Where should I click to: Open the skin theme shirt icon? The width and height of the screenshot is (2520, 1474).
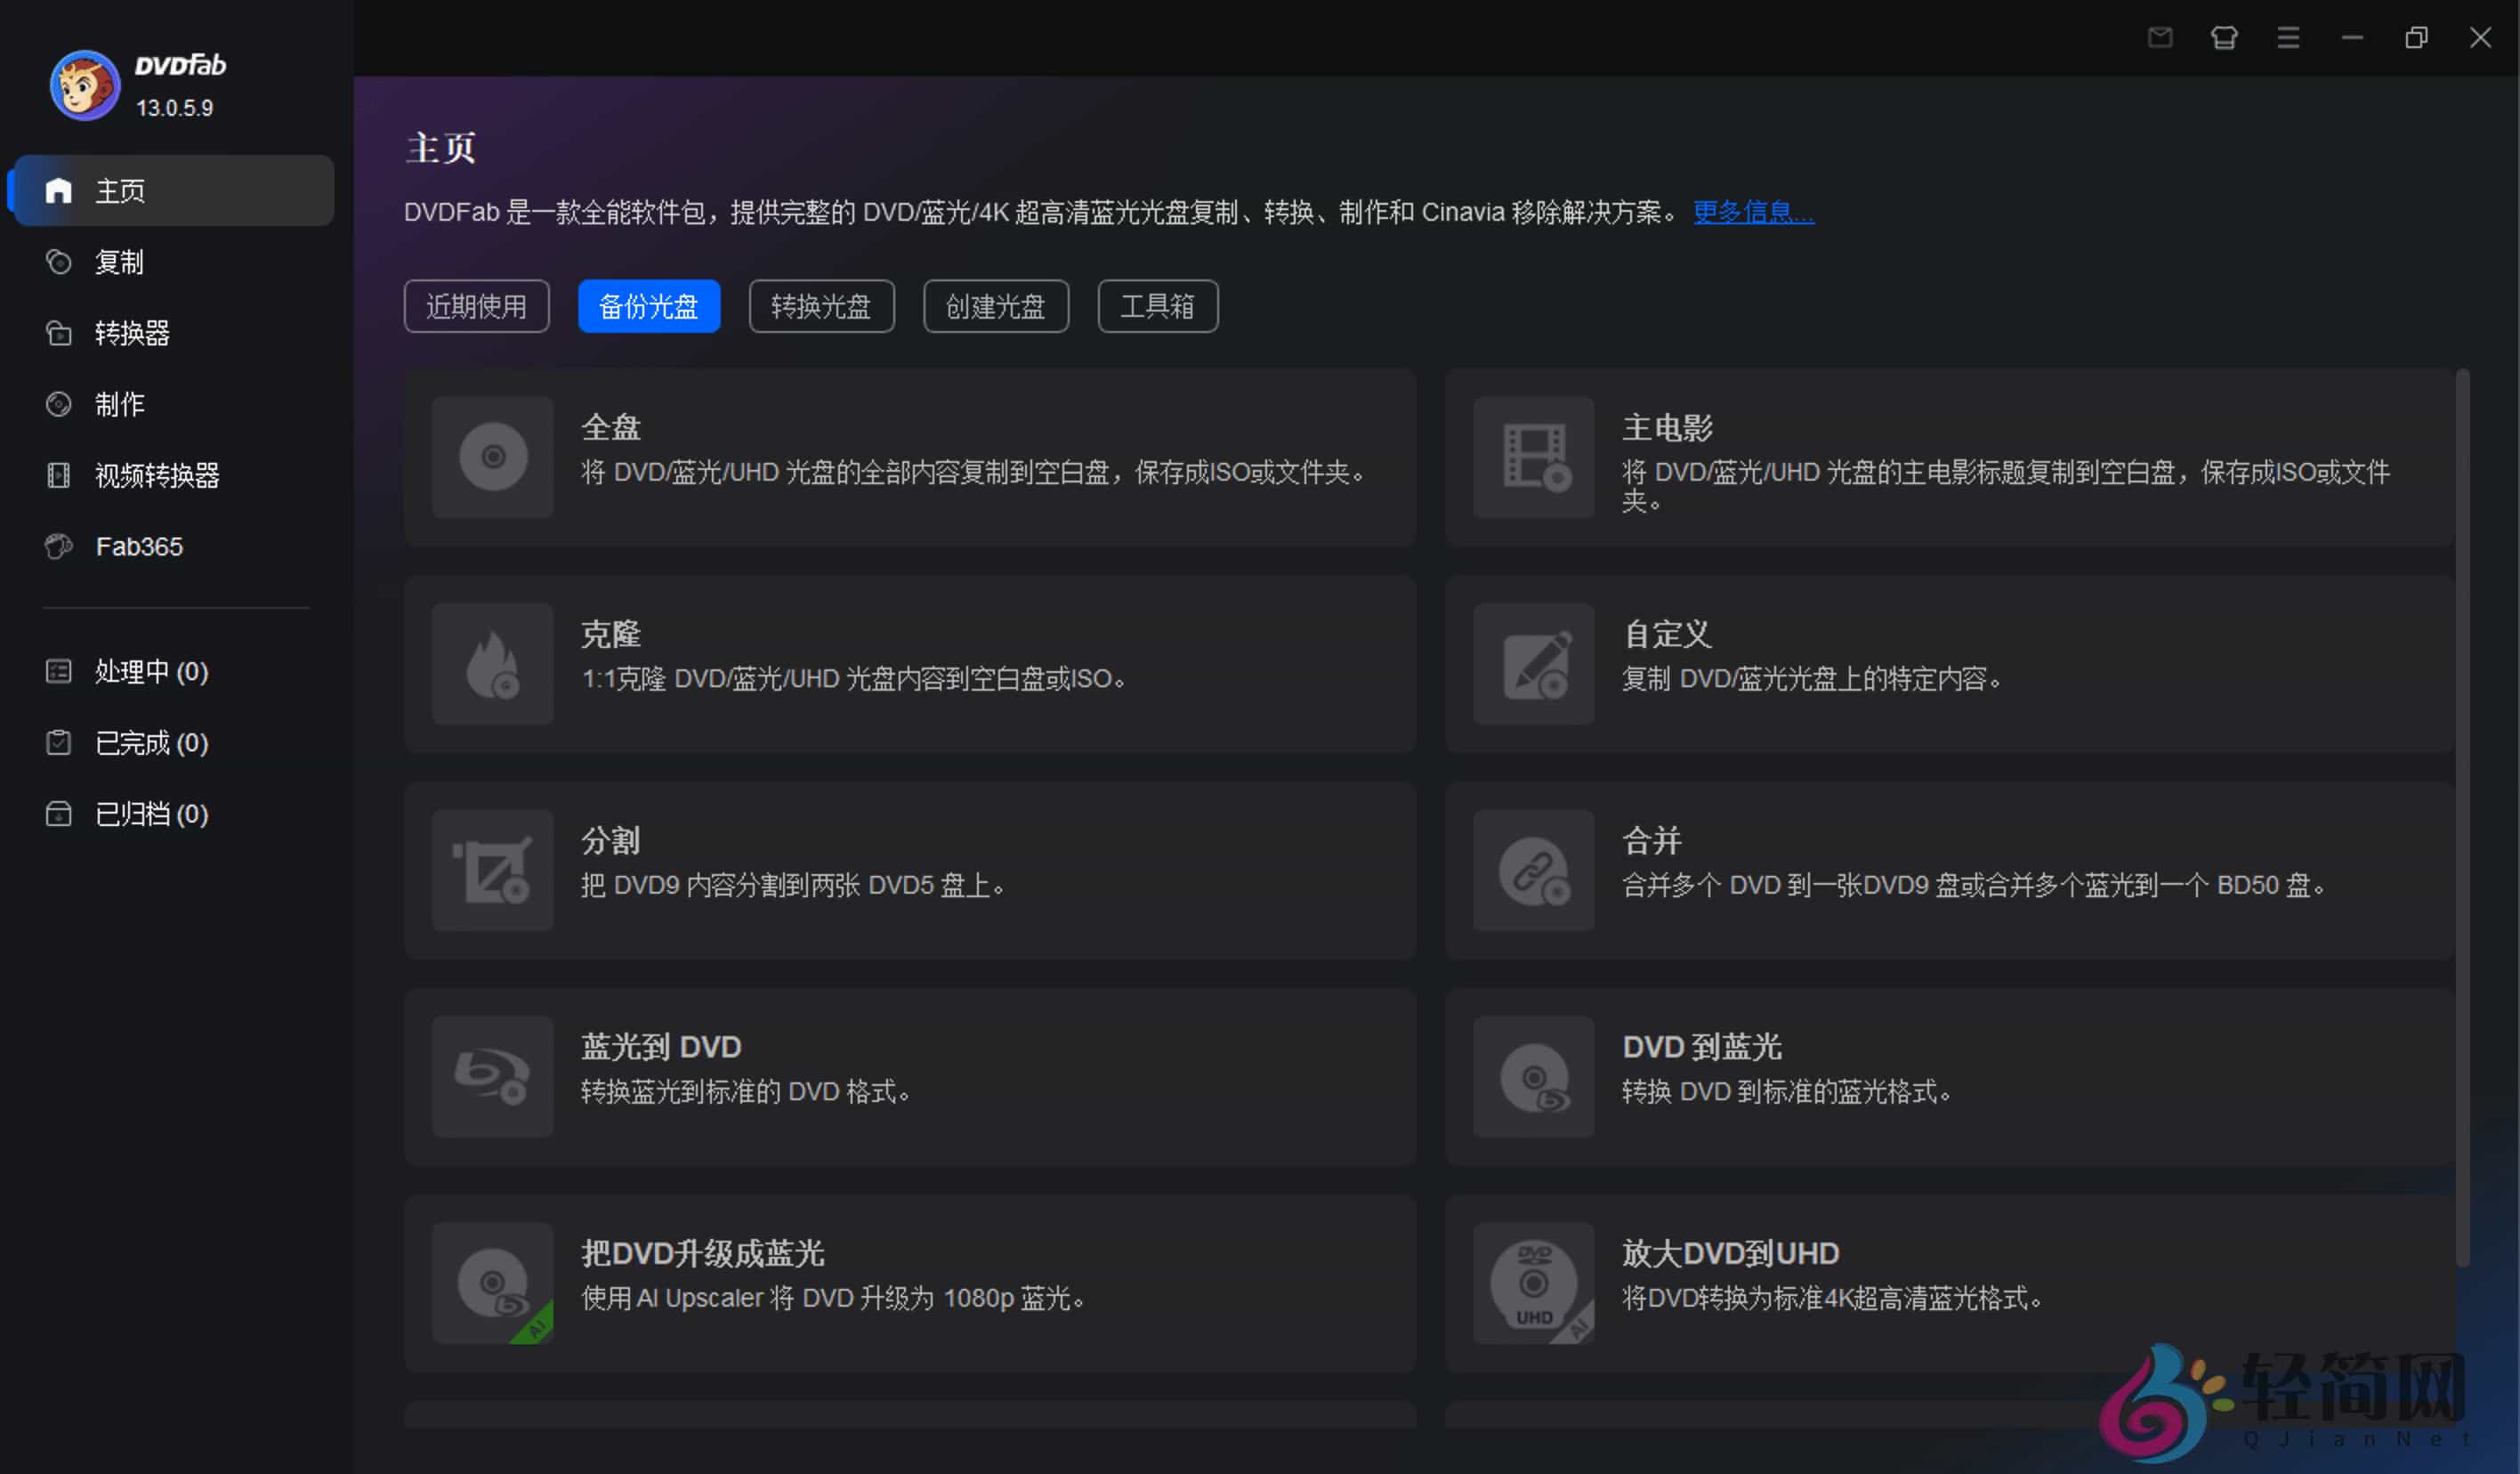coord(2224,38)
